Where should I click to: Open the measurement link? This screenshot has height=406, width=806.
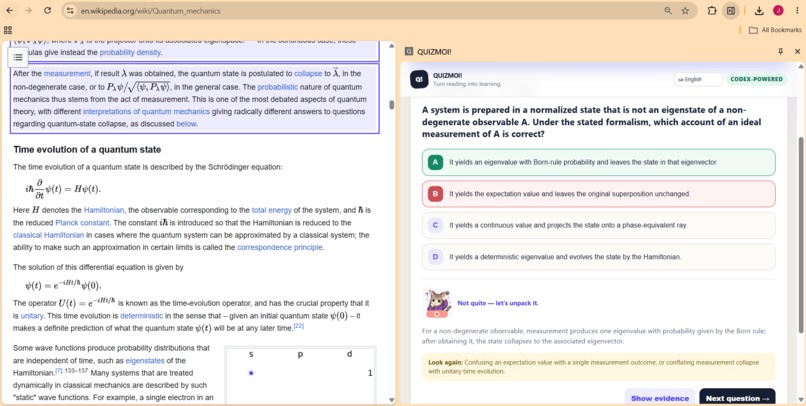click(67, 73)
